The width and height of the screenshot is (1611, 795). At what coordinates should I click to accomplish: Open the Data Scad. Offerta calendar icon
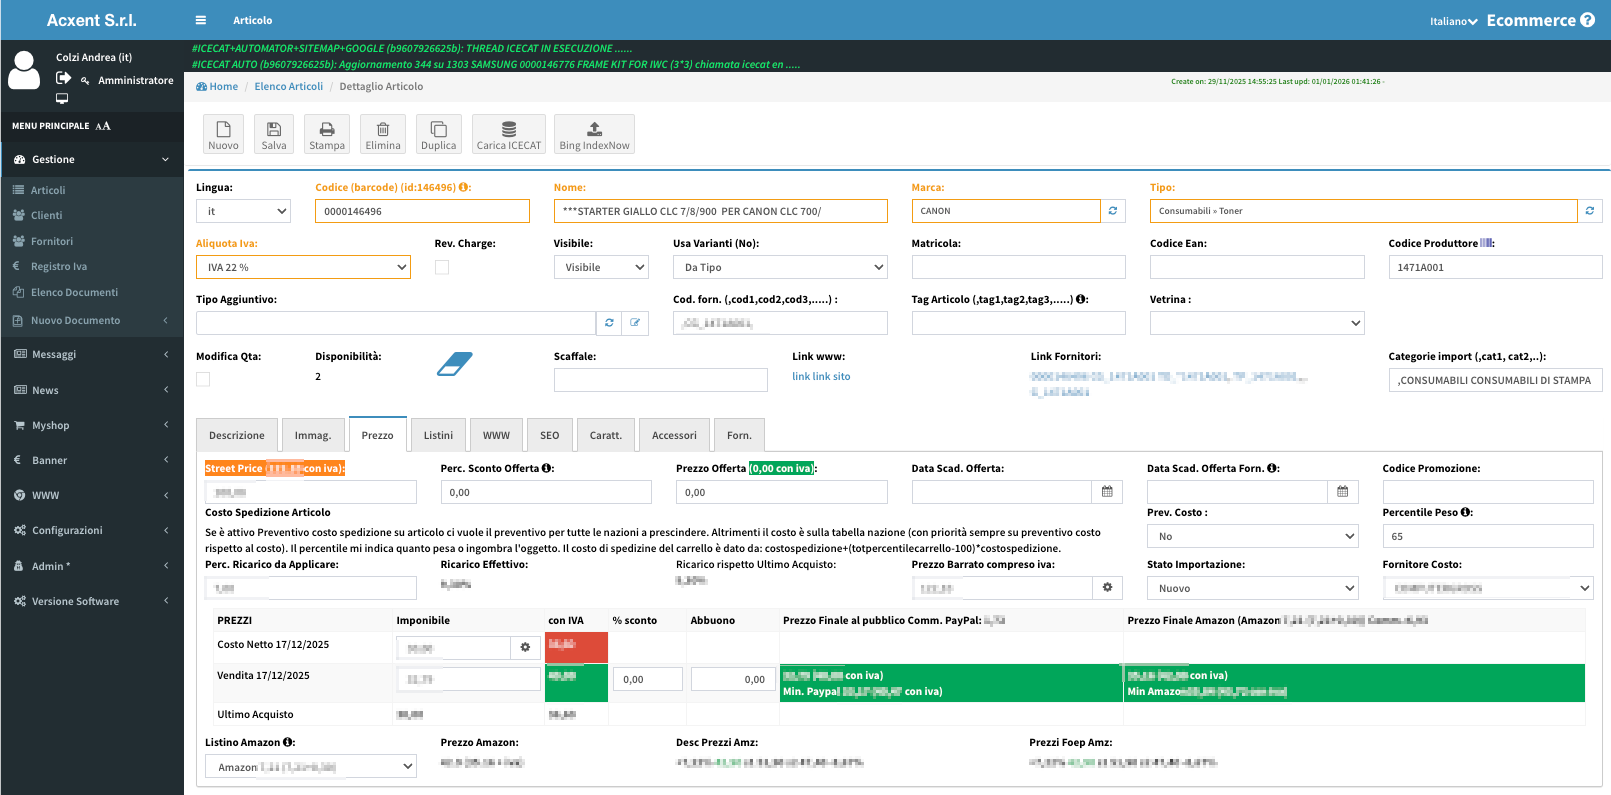pyautogui.click(x=1107, y=492)
